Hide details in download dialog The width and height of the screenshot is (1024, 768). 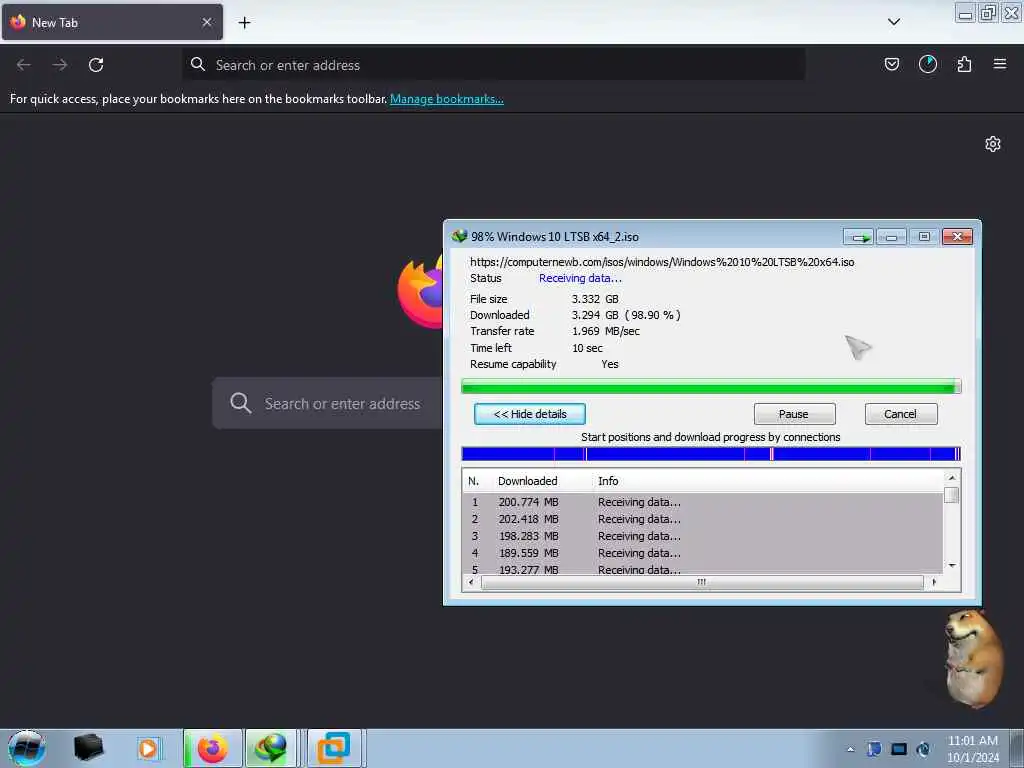click(x=530, y=414)
